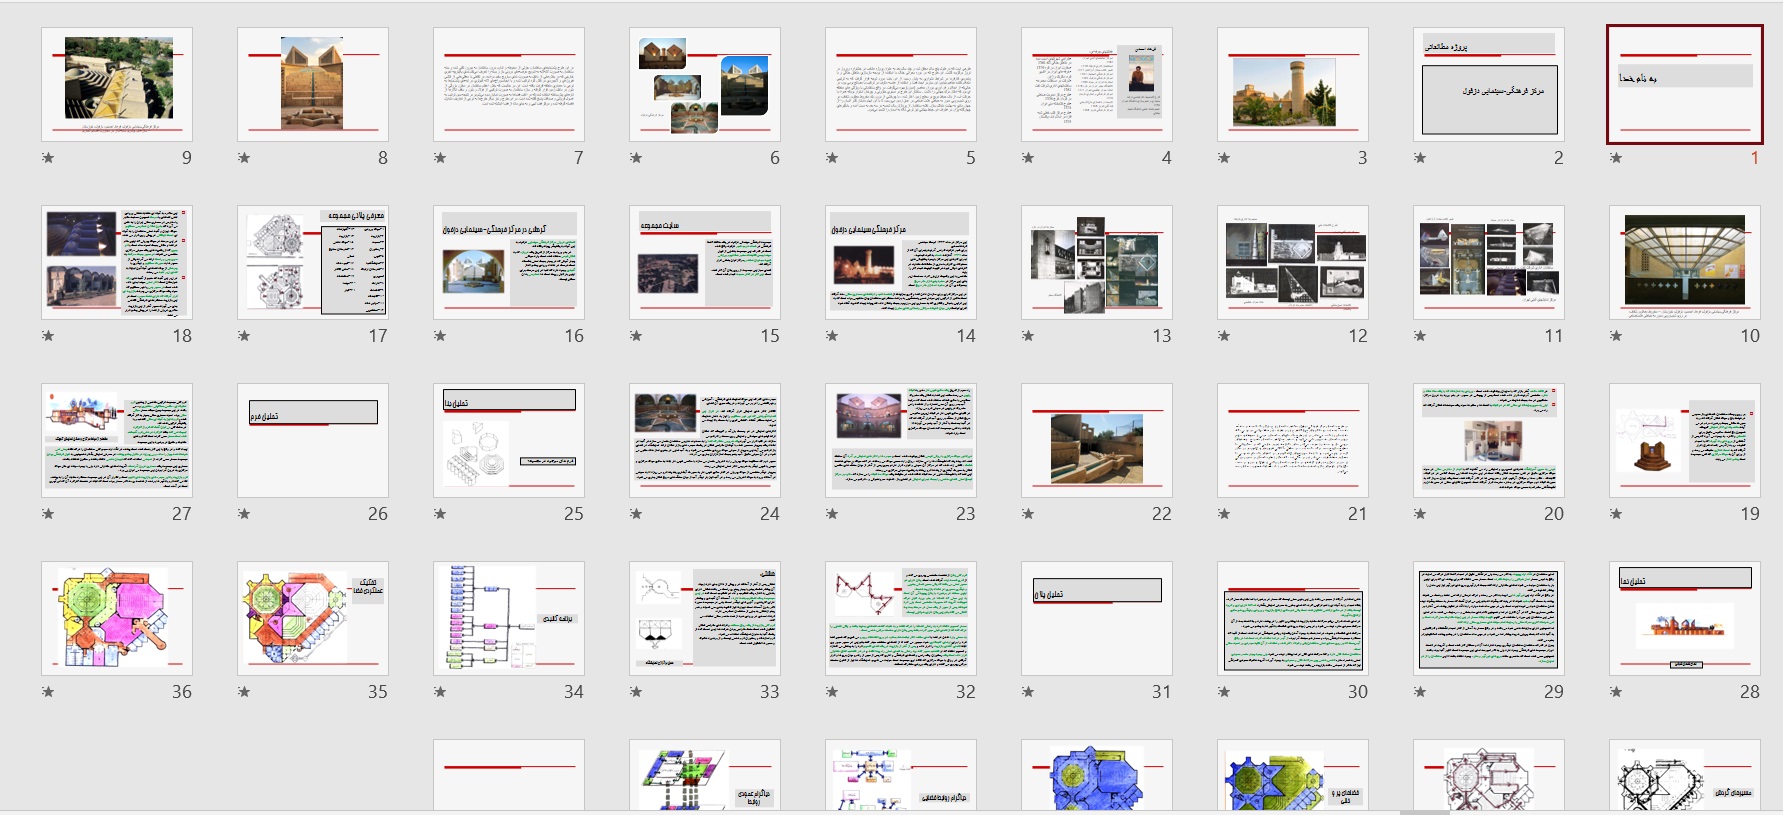
Task: Select slide 36 with the colorful floor plan
Action: click(116, 618)
